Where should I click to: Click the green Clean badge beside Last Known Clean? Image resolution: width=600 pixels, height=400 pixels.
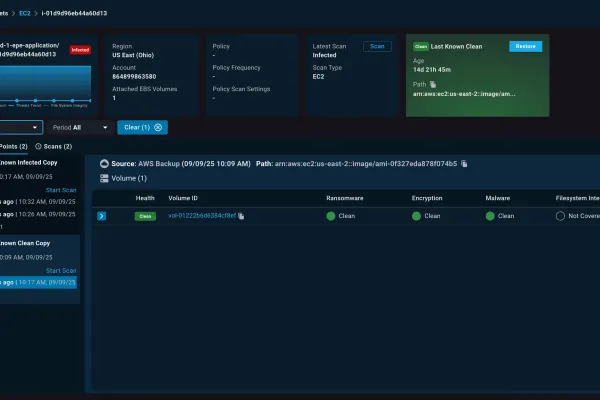421,47
